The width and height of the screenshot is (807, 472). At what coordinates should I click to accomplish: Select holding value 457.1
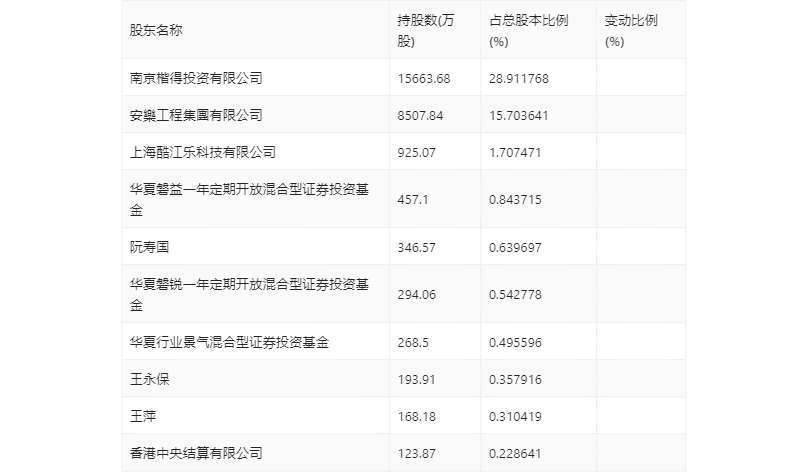coord(413,200)
